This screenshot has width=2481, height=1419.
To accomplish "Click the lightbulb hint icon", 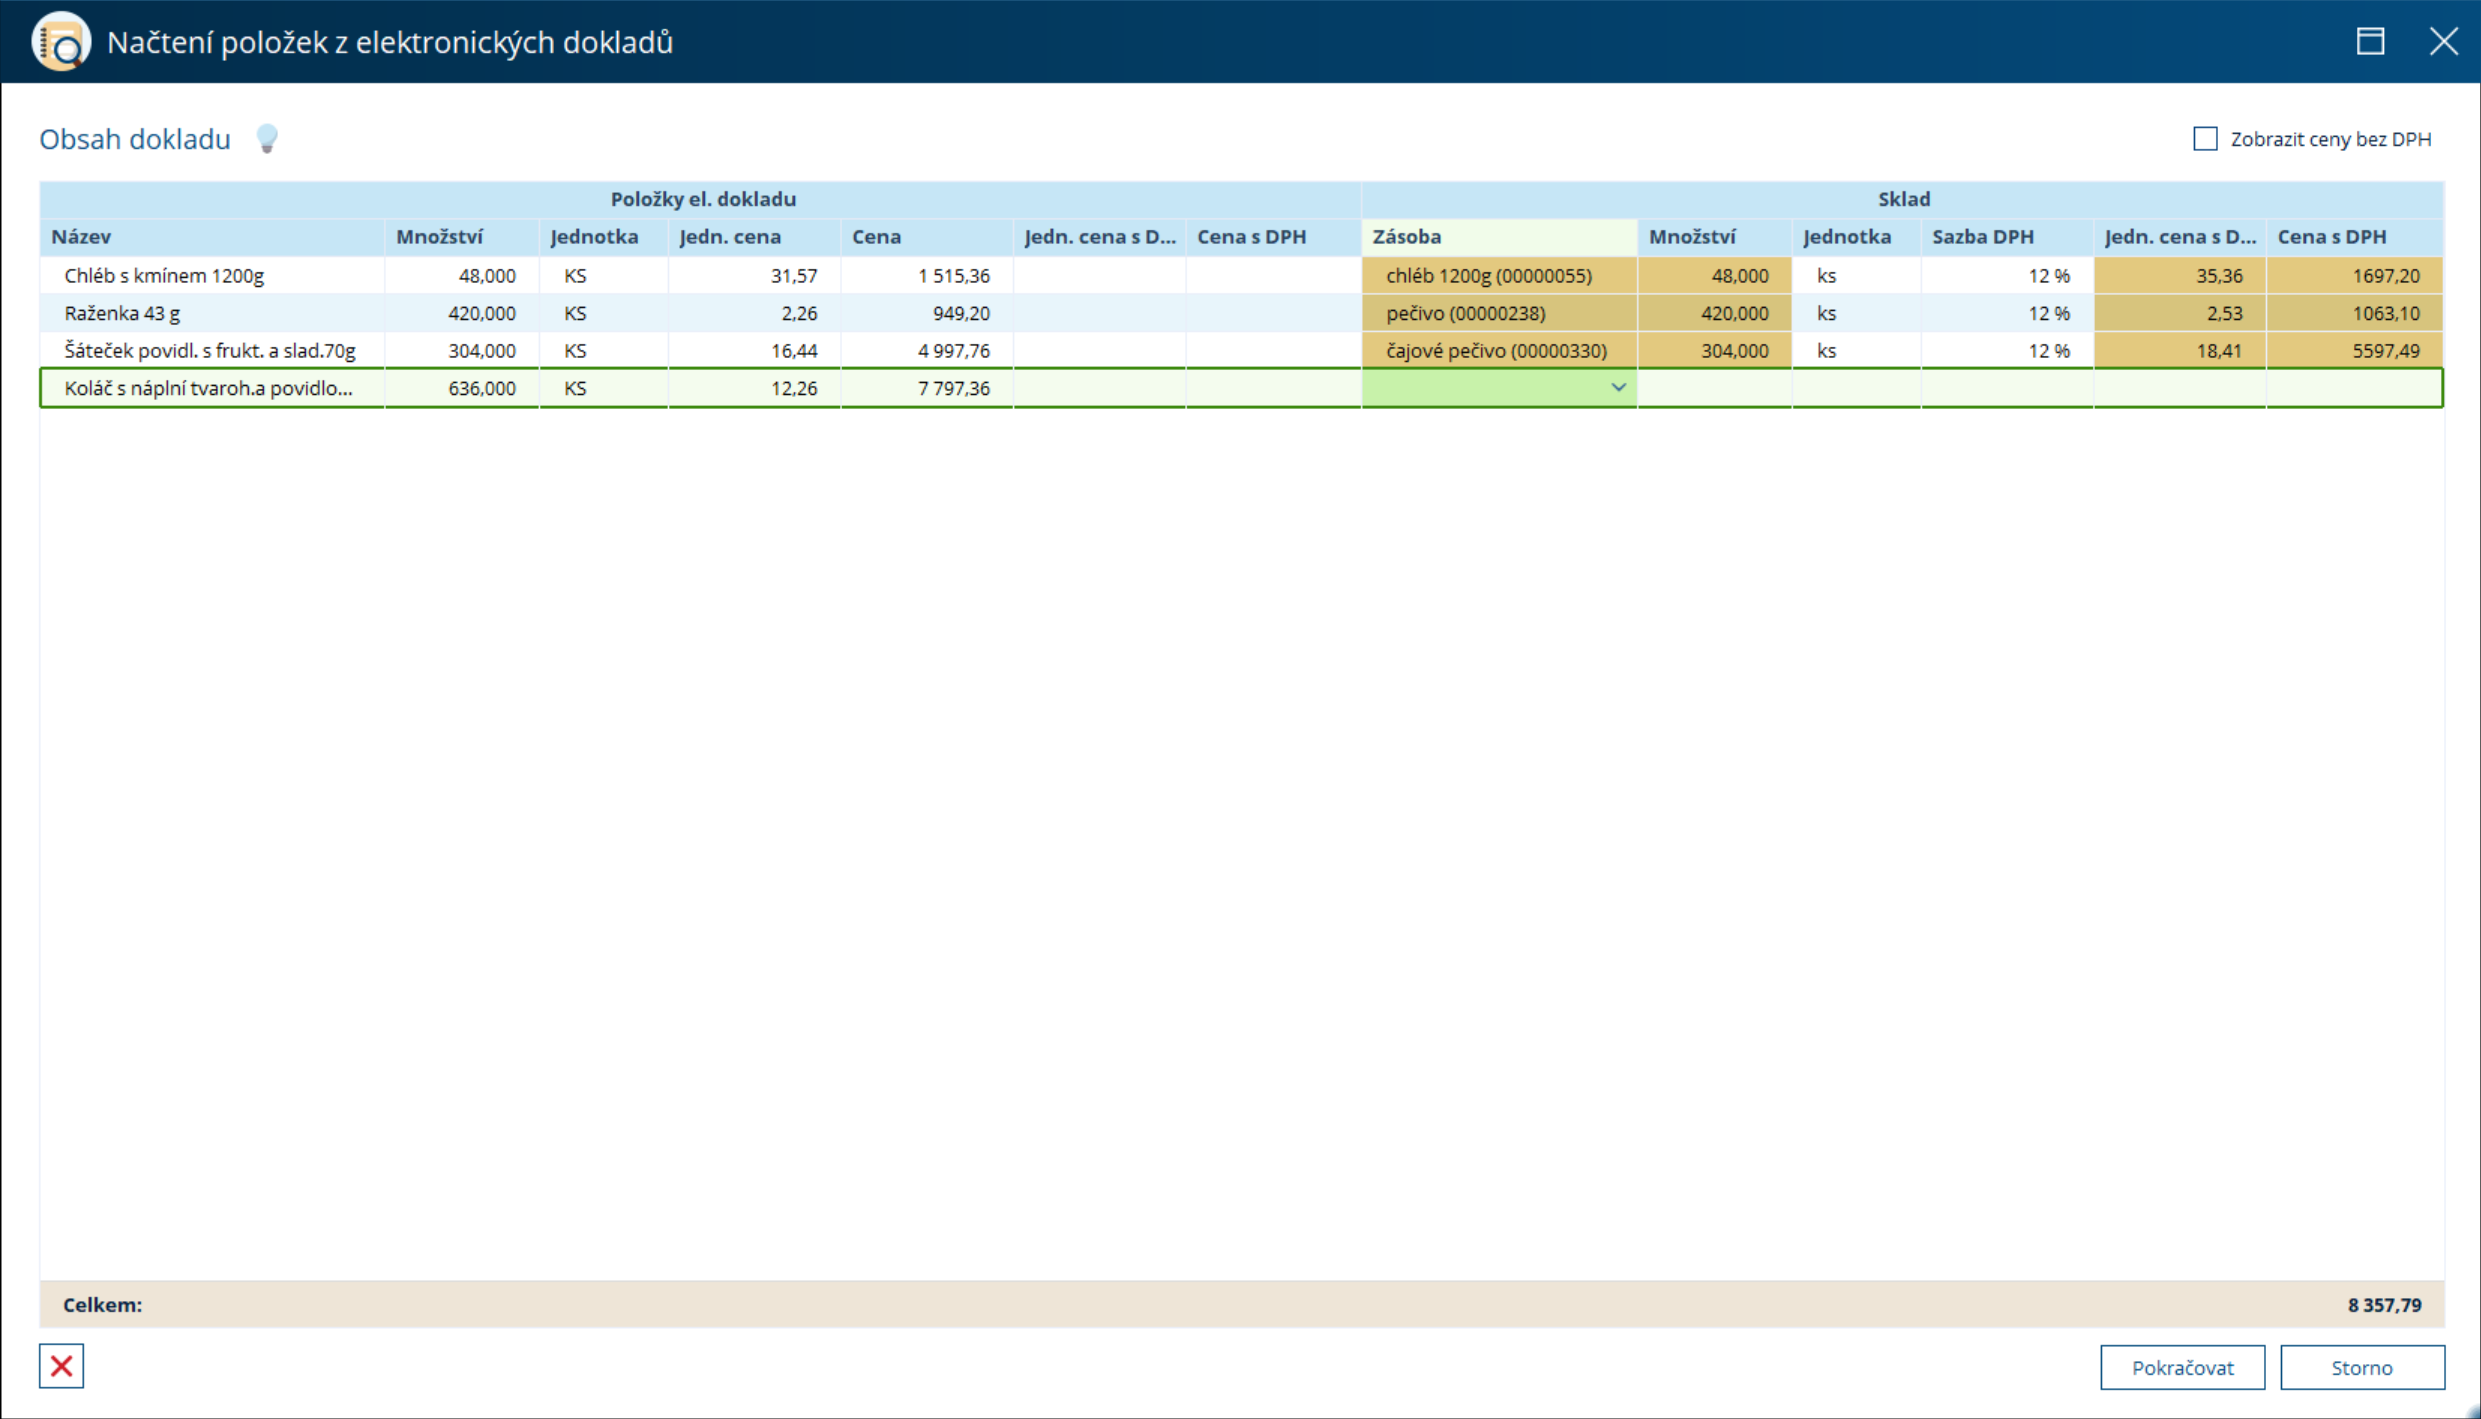I will pos(266,139).
